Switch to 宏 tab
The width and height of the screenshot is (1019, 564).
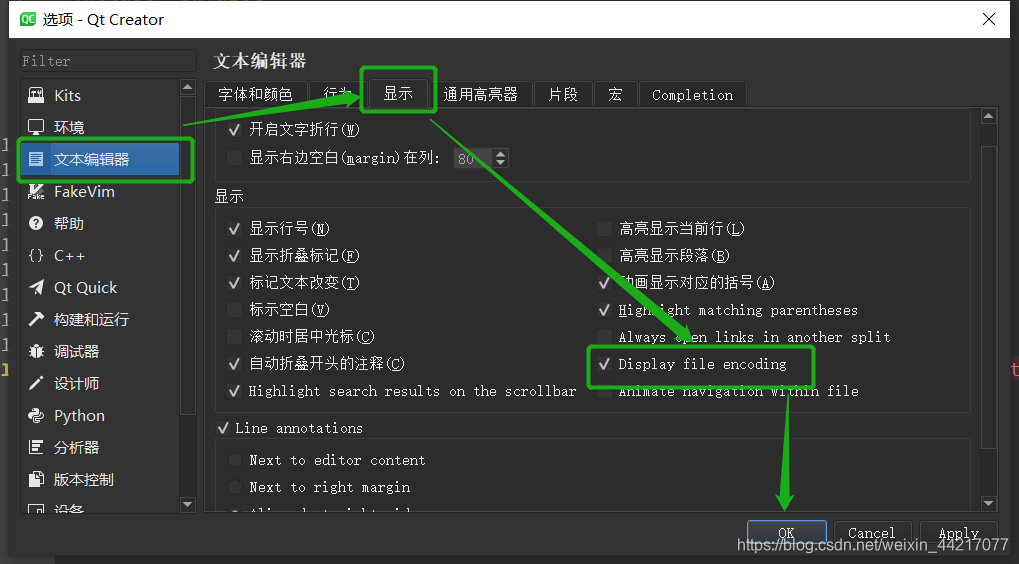pyautogui.click(x=615, y=94)
